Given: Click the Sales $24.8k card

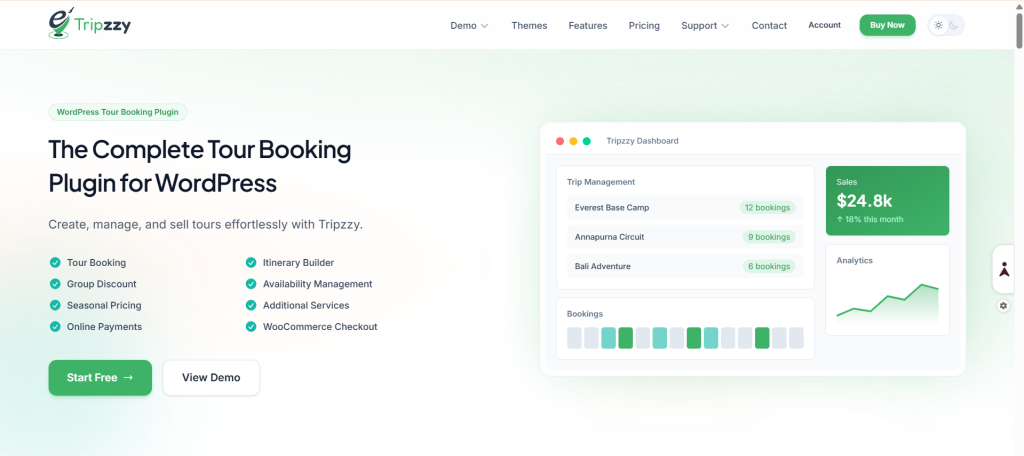Looking at the screenshot, I should pos(887,201).
